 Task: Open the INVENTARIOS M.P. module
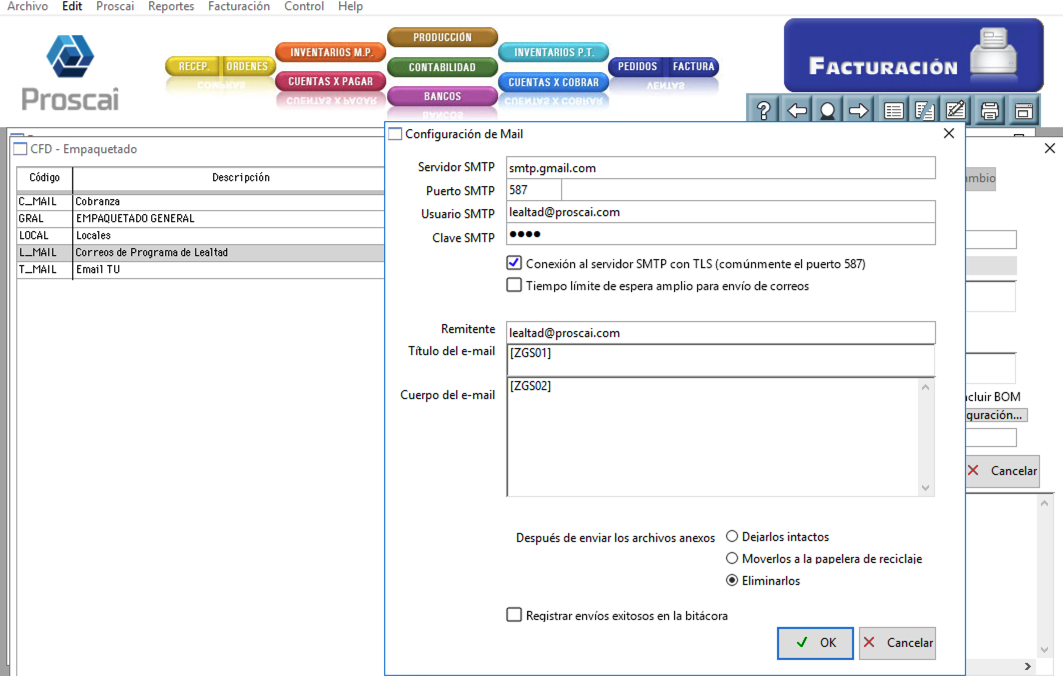(331, 52)
